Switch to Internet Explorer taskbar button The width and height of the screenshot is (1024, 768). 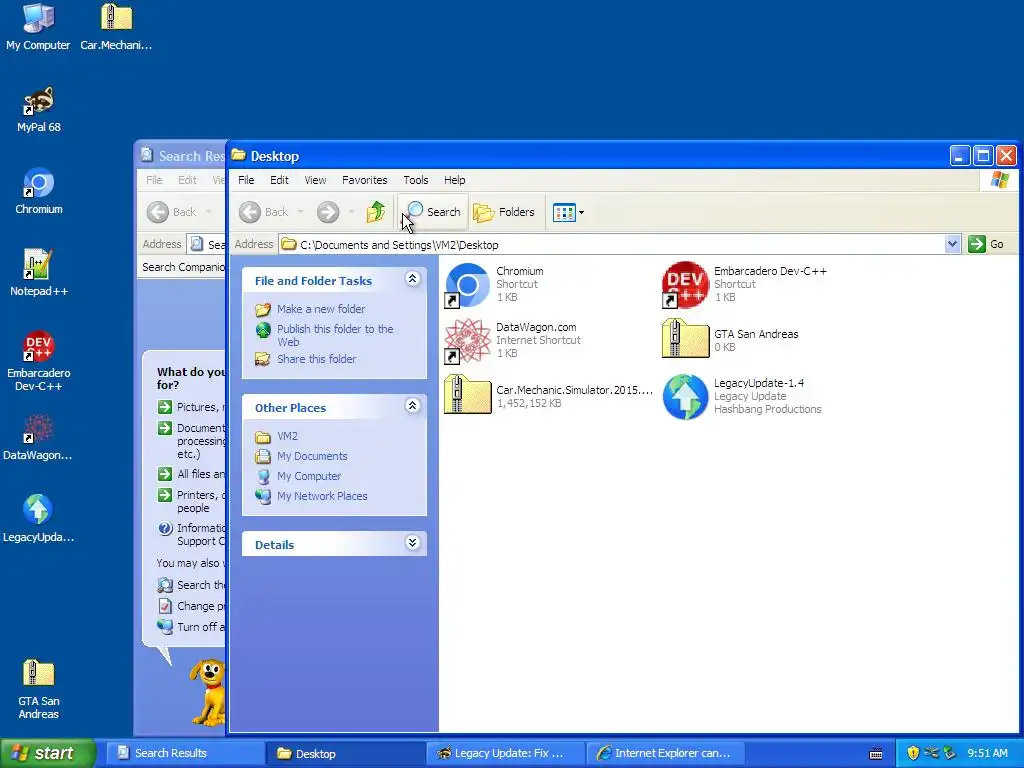tap(666, 753)
